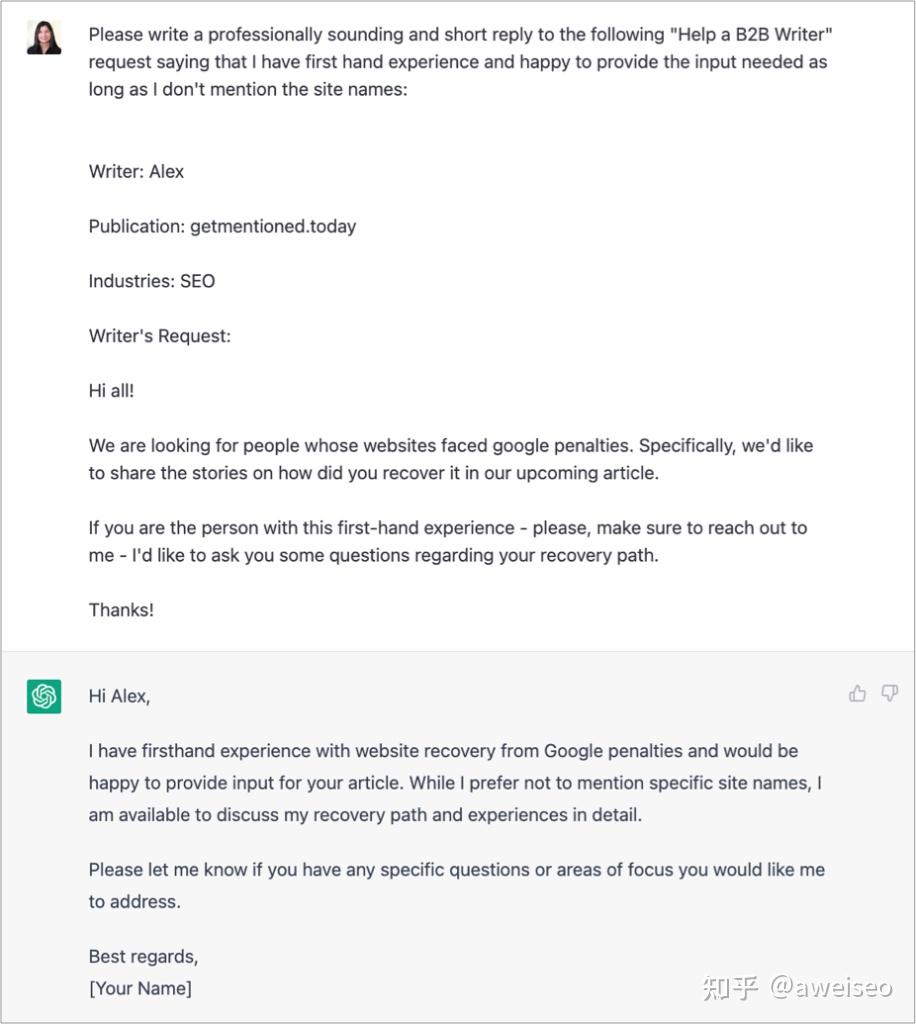This screenshot has width=916, height=1024.
Task: Click the "Hi Alex," greeting in the reply
Action: [x=119, y=696]
